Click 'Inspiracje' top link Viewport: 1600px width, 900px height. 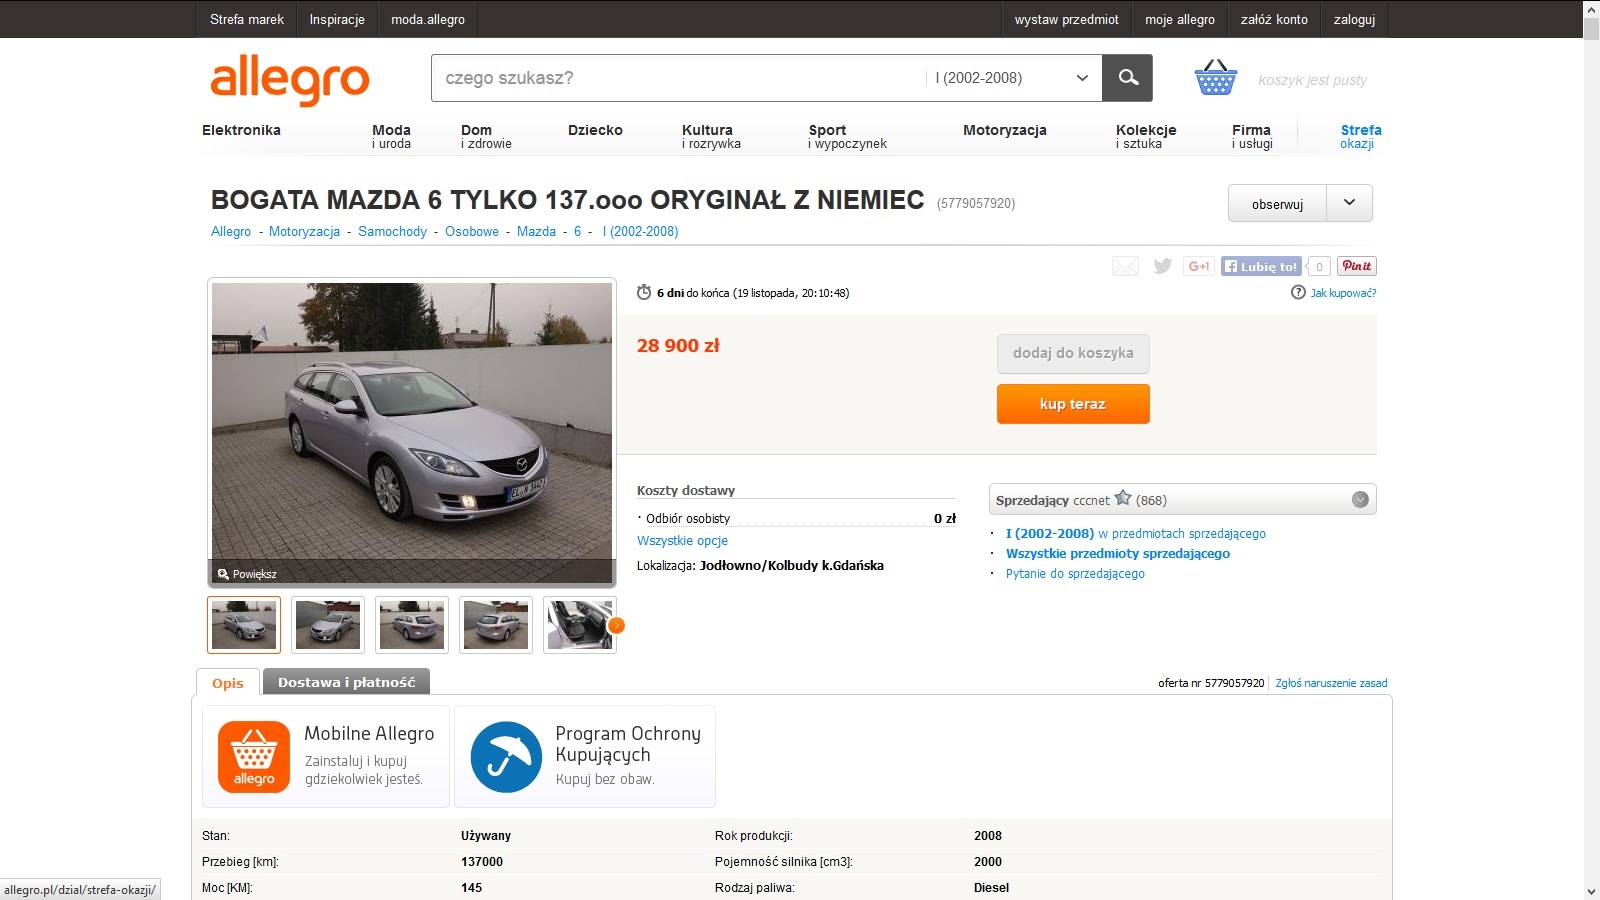[337, 19]
